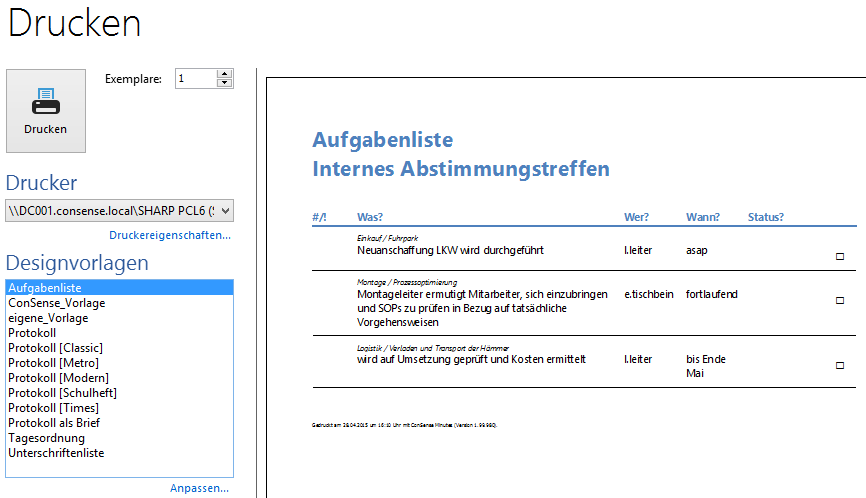Increase Exemplare count with up arrow

(x=224, y=74)
